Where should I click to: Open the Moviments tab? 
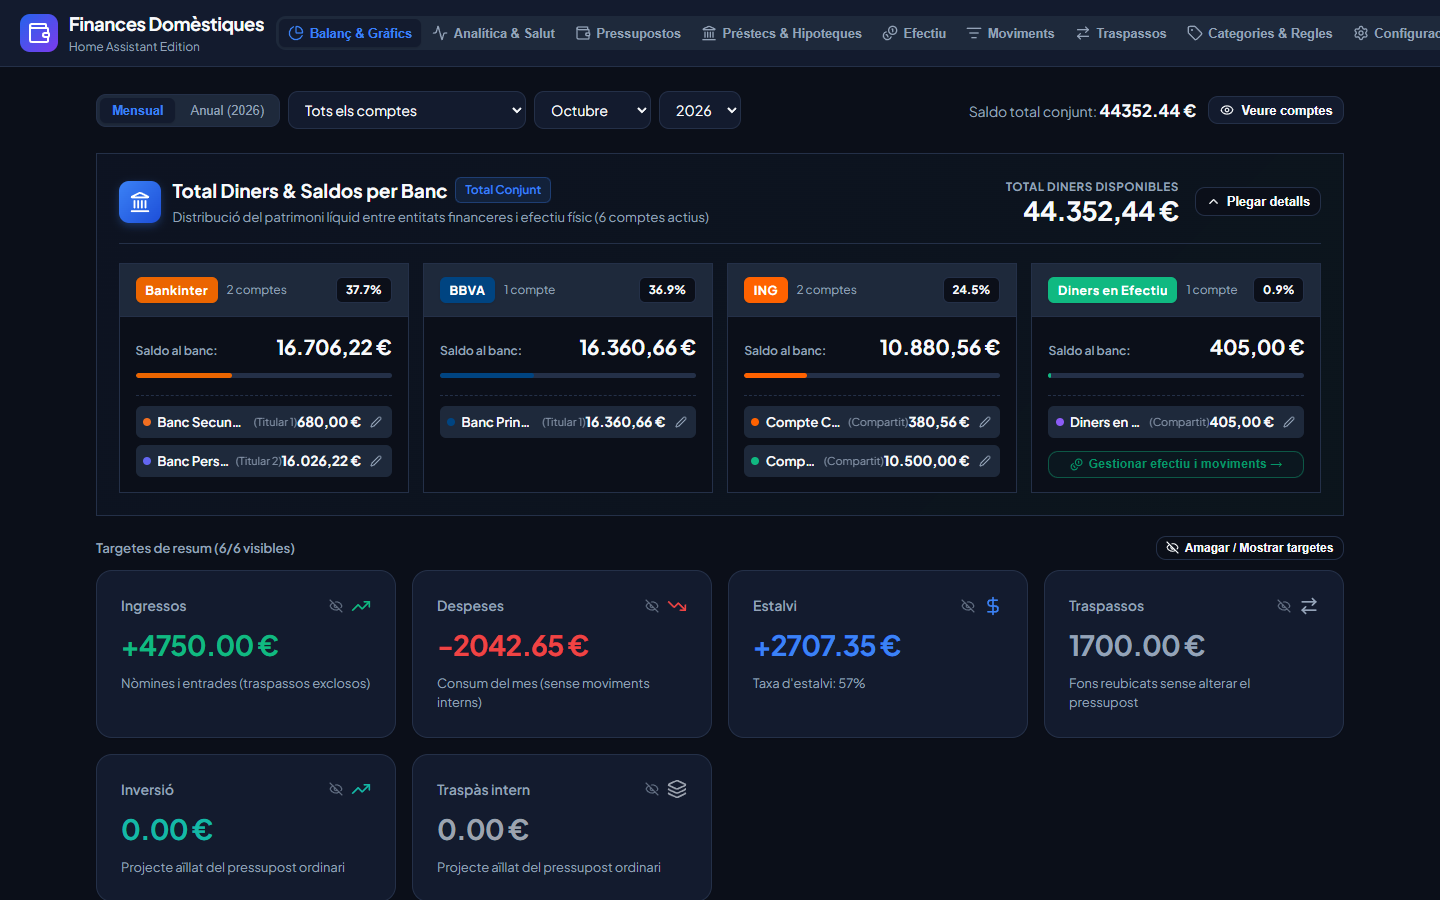(x=1010, y=33)
